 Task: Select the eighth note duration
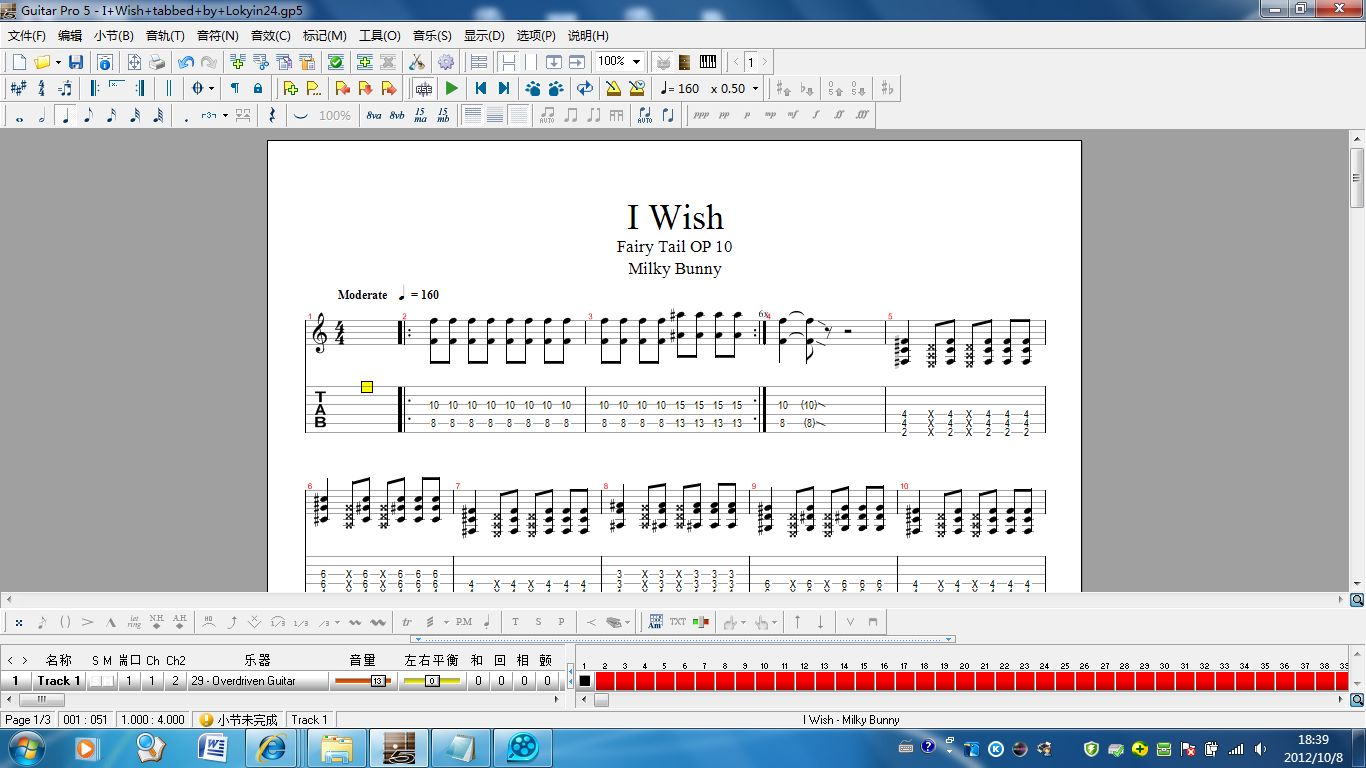pos(88,115)
